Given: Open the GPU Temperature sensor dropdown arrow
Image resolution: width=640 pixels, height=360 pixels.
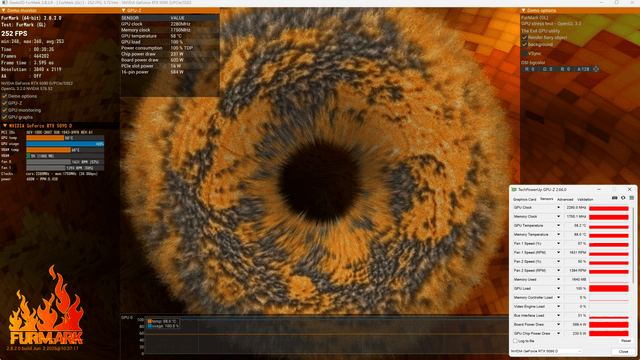Looking at the screenshot, I should 558,226.
